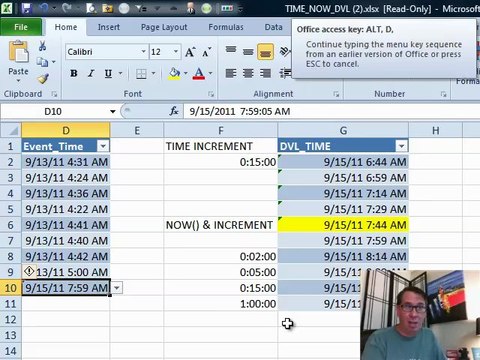Image resolution: width=480 pixels, height=360 pixels.
Task: Open the font size 12 dropdown
Action: [x=176, y=52]
